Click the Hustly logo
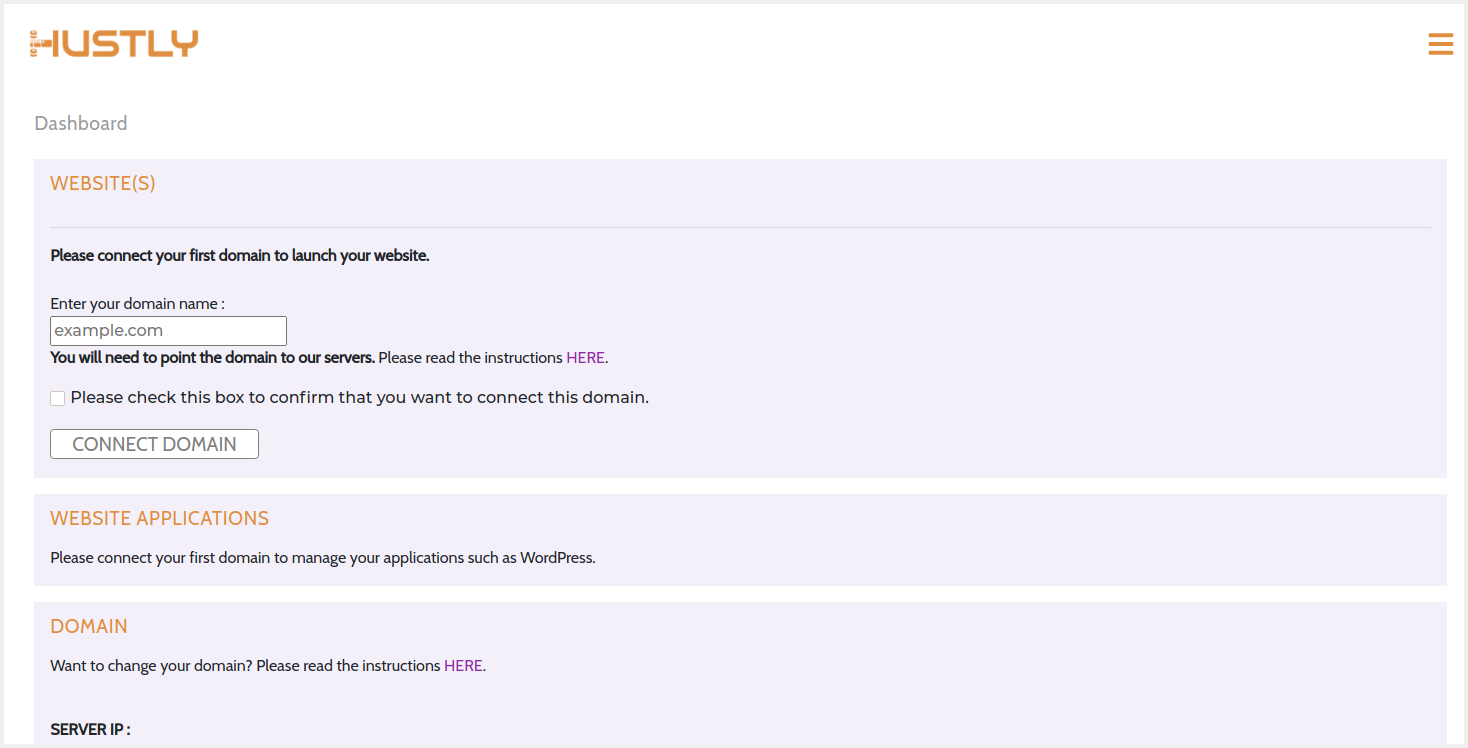Viewport: 1468px width, 748px height. tap(114, 43)
